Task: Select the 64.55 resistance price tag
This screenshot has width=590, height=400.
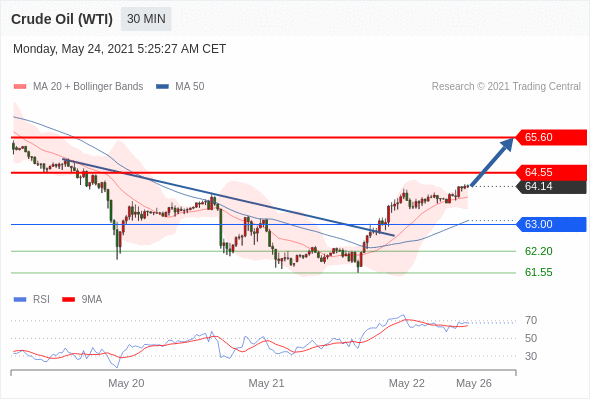Action: pyautogui.click(x=551, y=172)
